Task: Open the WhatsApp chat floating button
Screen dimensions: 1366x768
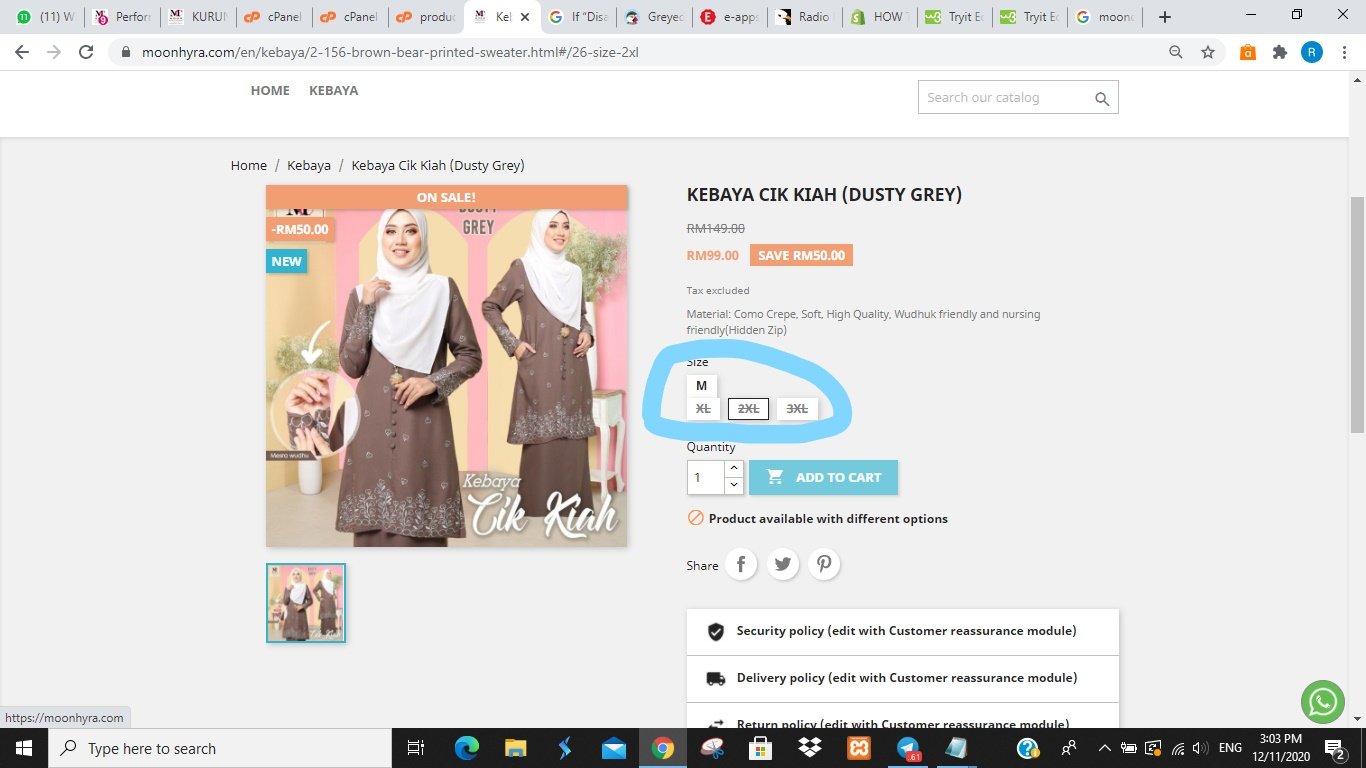Action: click(1322, 702)
